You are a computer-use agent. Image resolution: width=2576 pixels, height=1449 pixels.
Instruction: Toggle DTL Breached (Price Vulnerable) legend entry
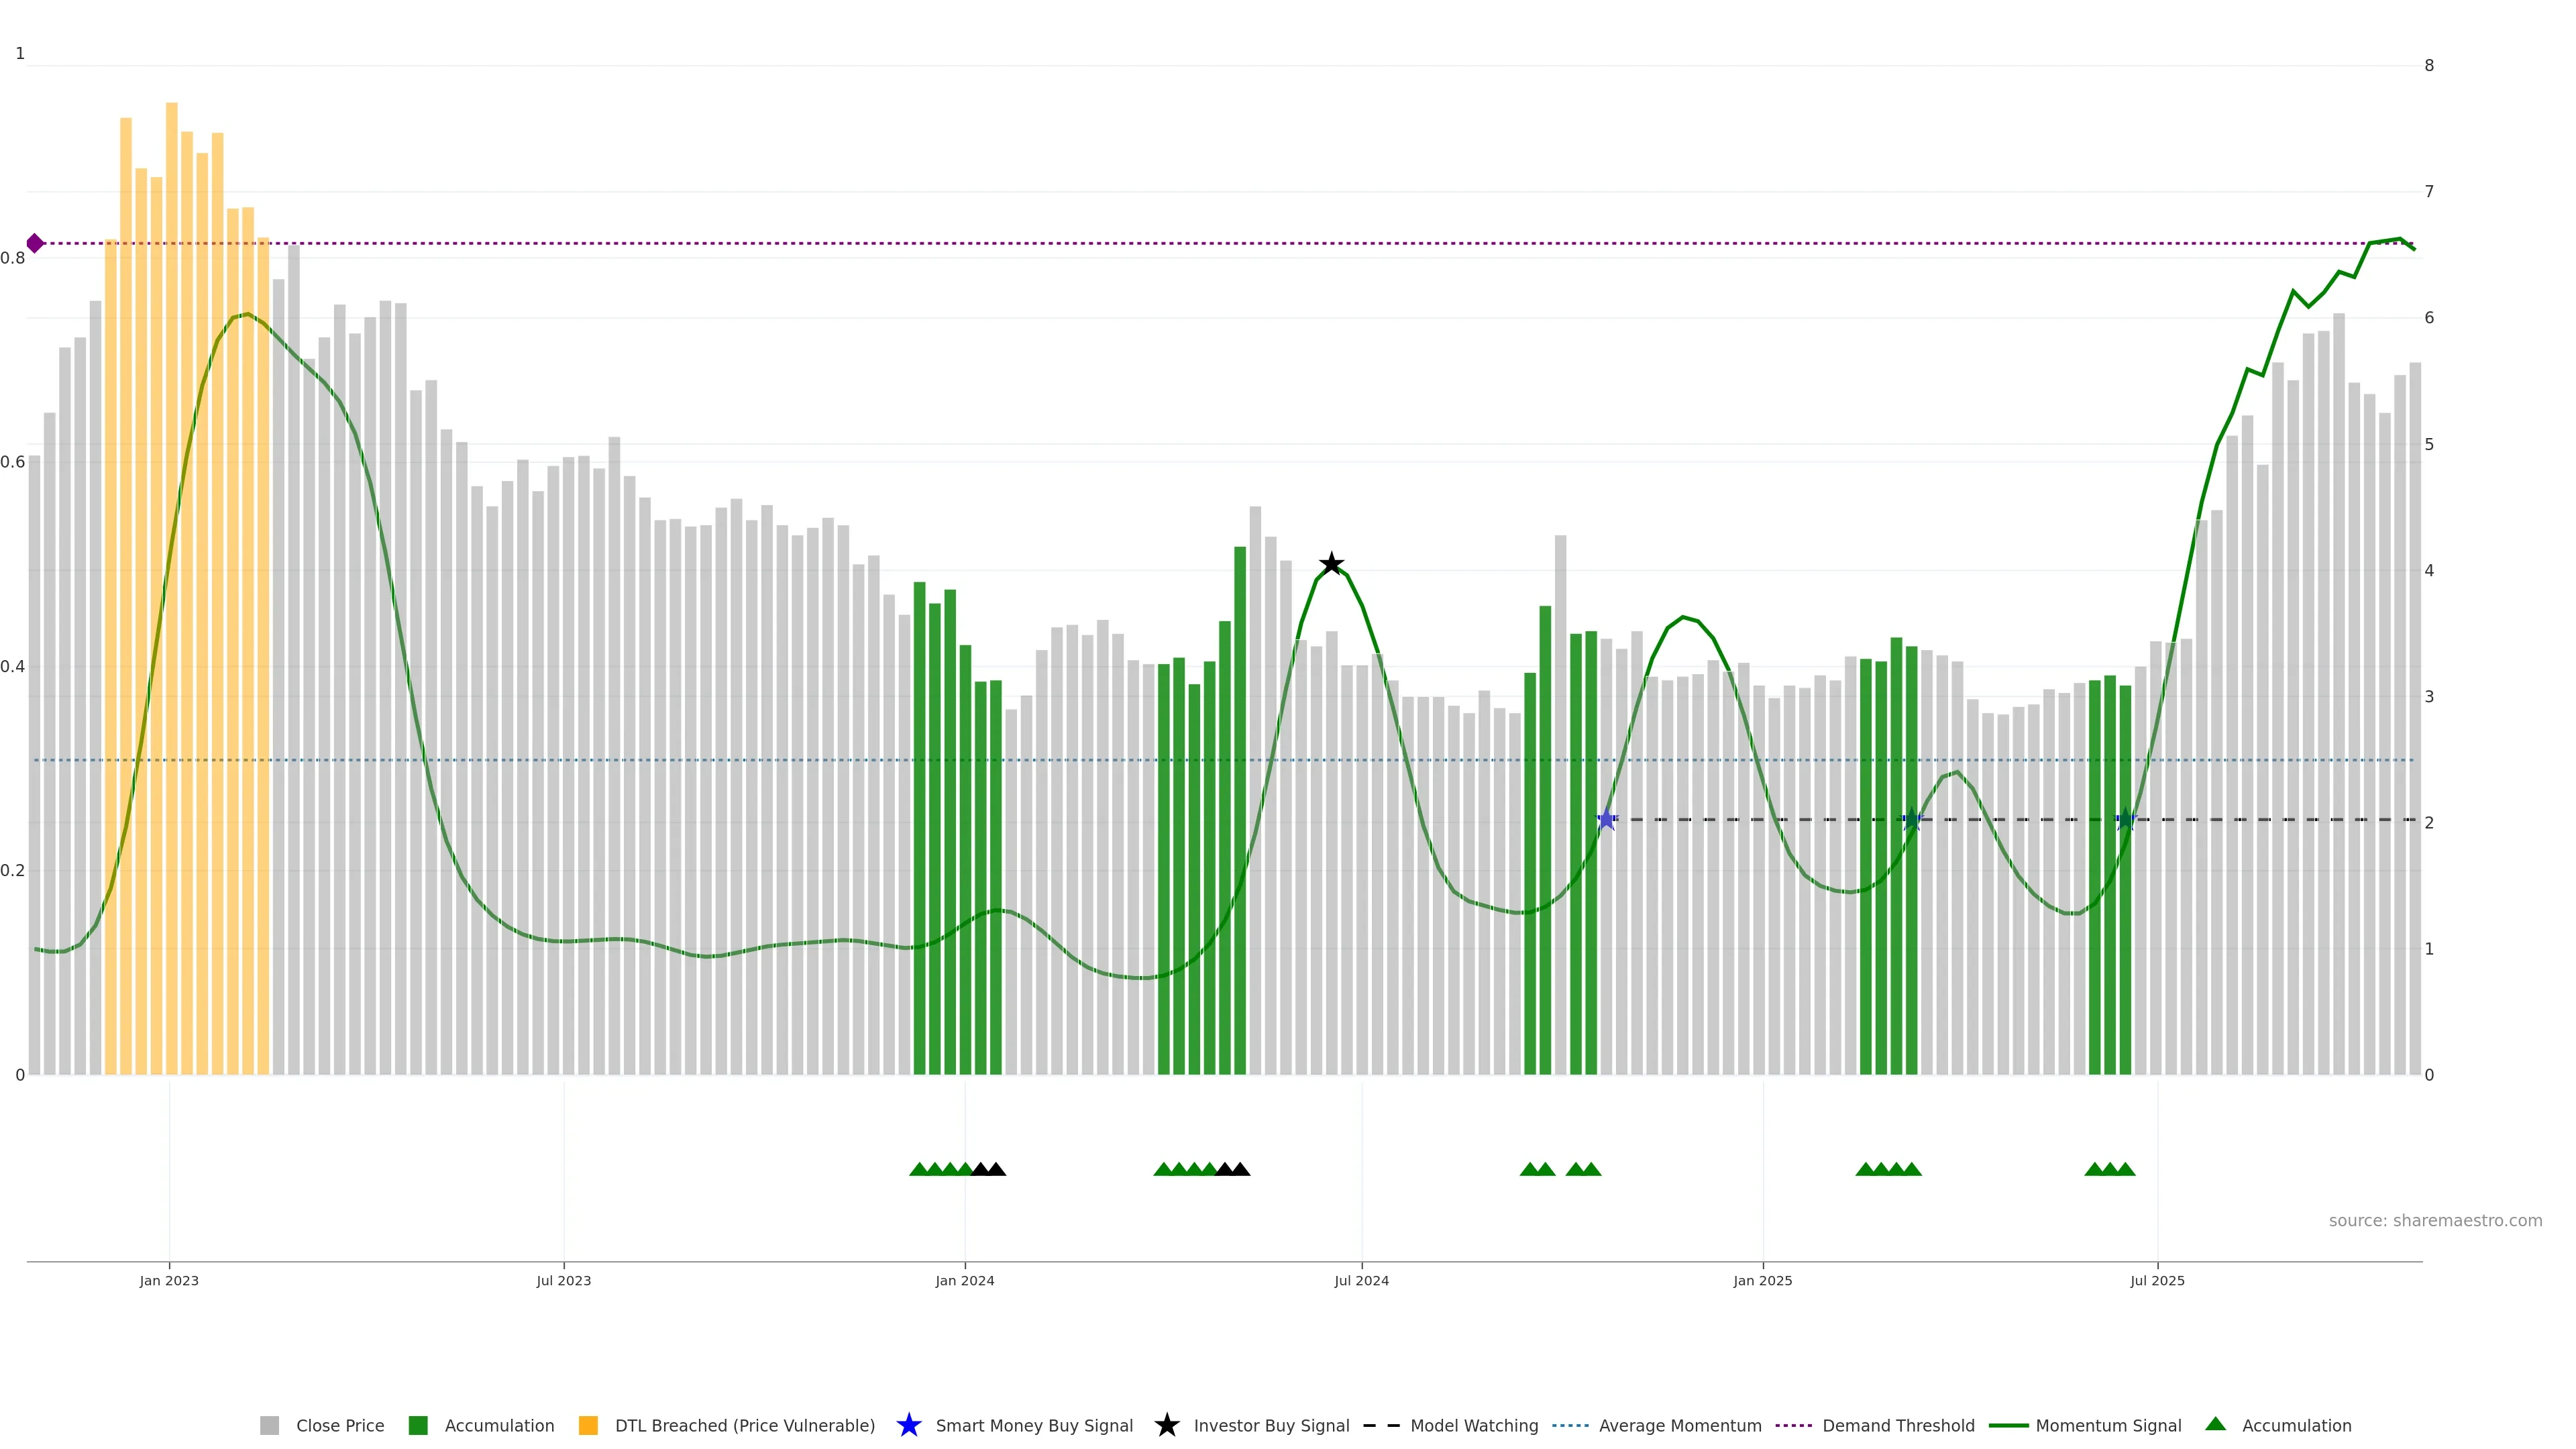click(x=744, y=1426)
